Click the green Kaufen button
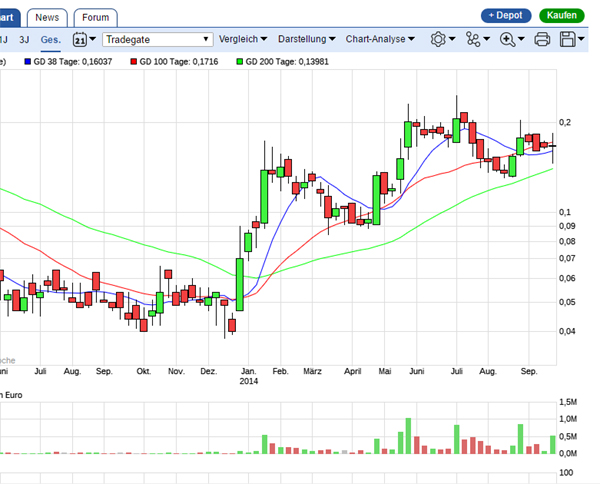The image size is (600, 484). [x=561, y=15]
